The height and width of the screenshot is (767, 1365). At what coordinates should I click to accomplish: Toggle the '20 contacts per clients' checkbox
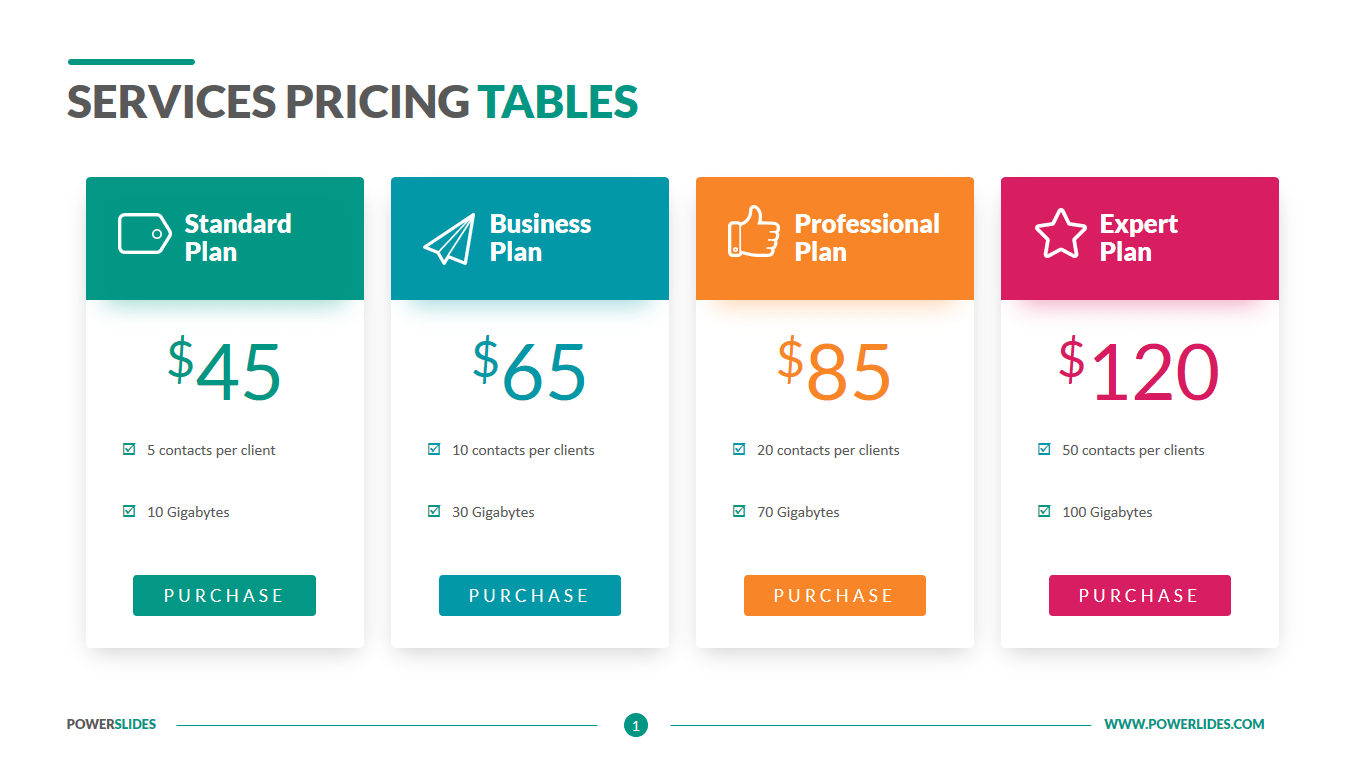[x=739, y=449]
